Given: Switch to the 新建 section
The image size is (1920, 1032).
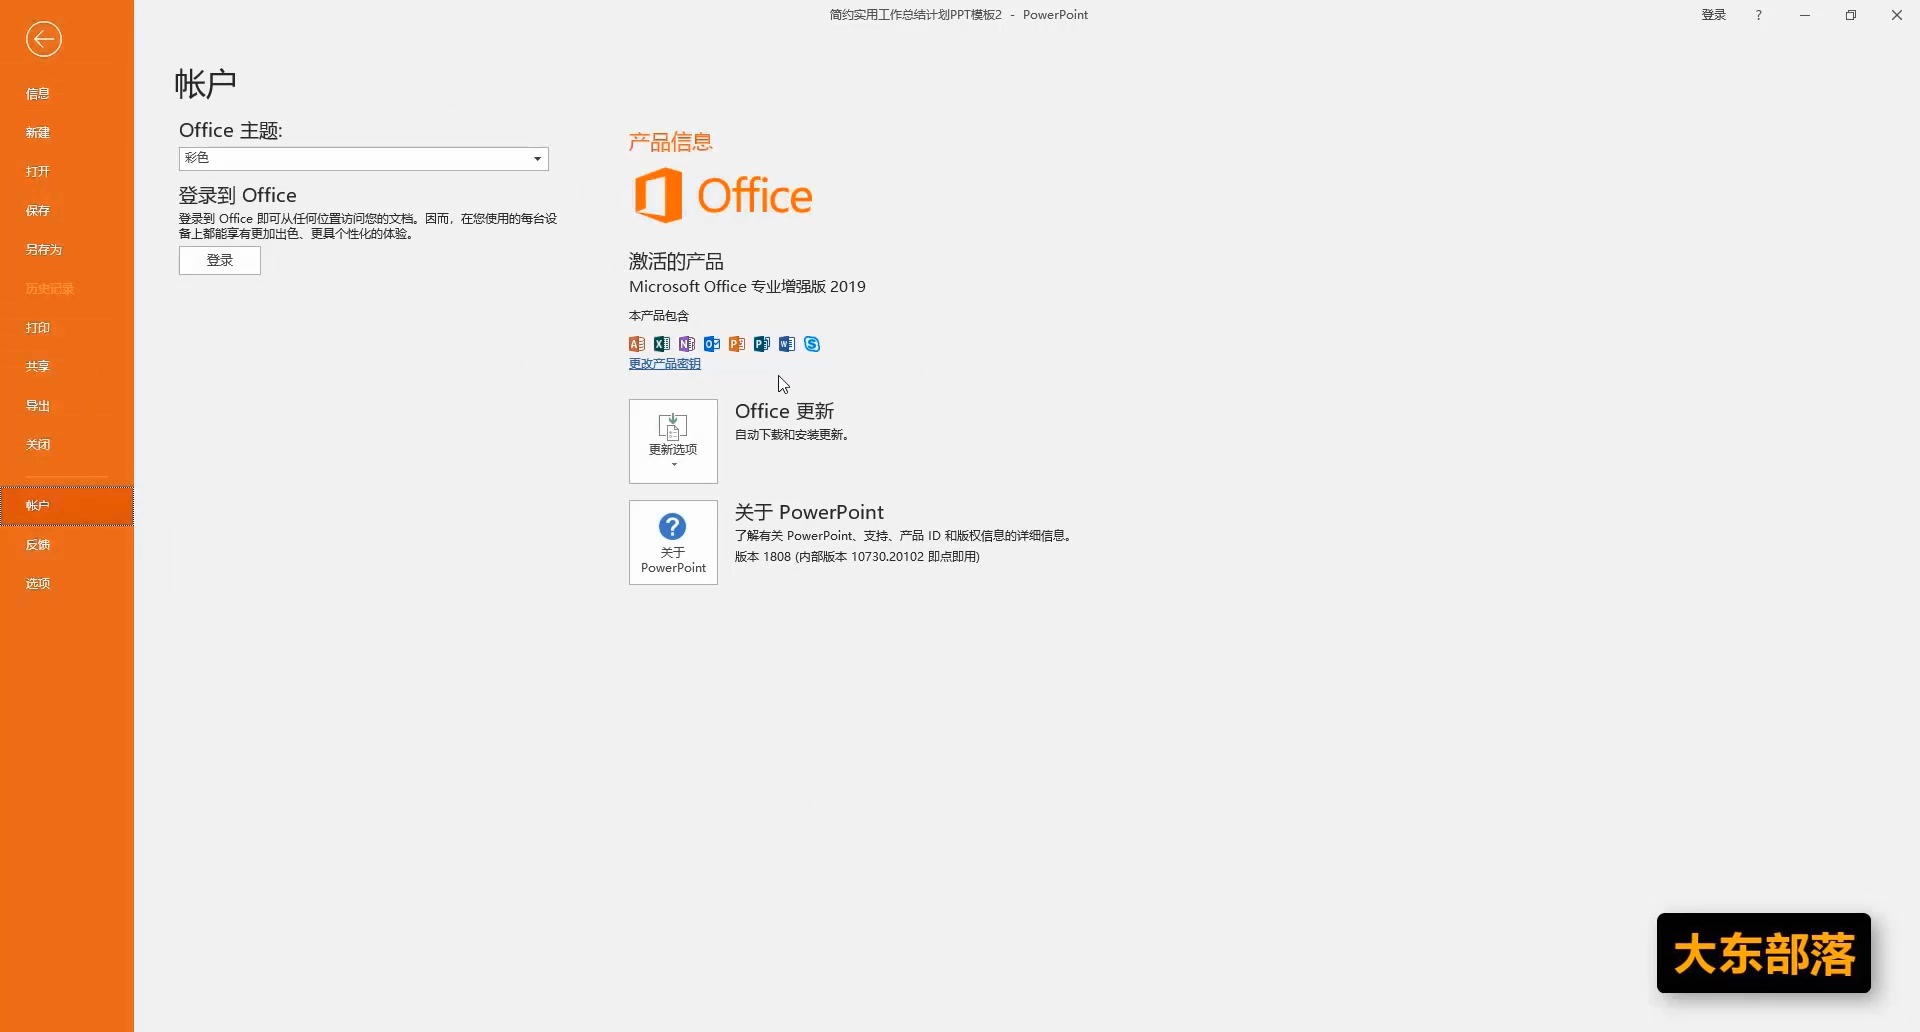Looking at the screenshot, I should pos(37,132).
